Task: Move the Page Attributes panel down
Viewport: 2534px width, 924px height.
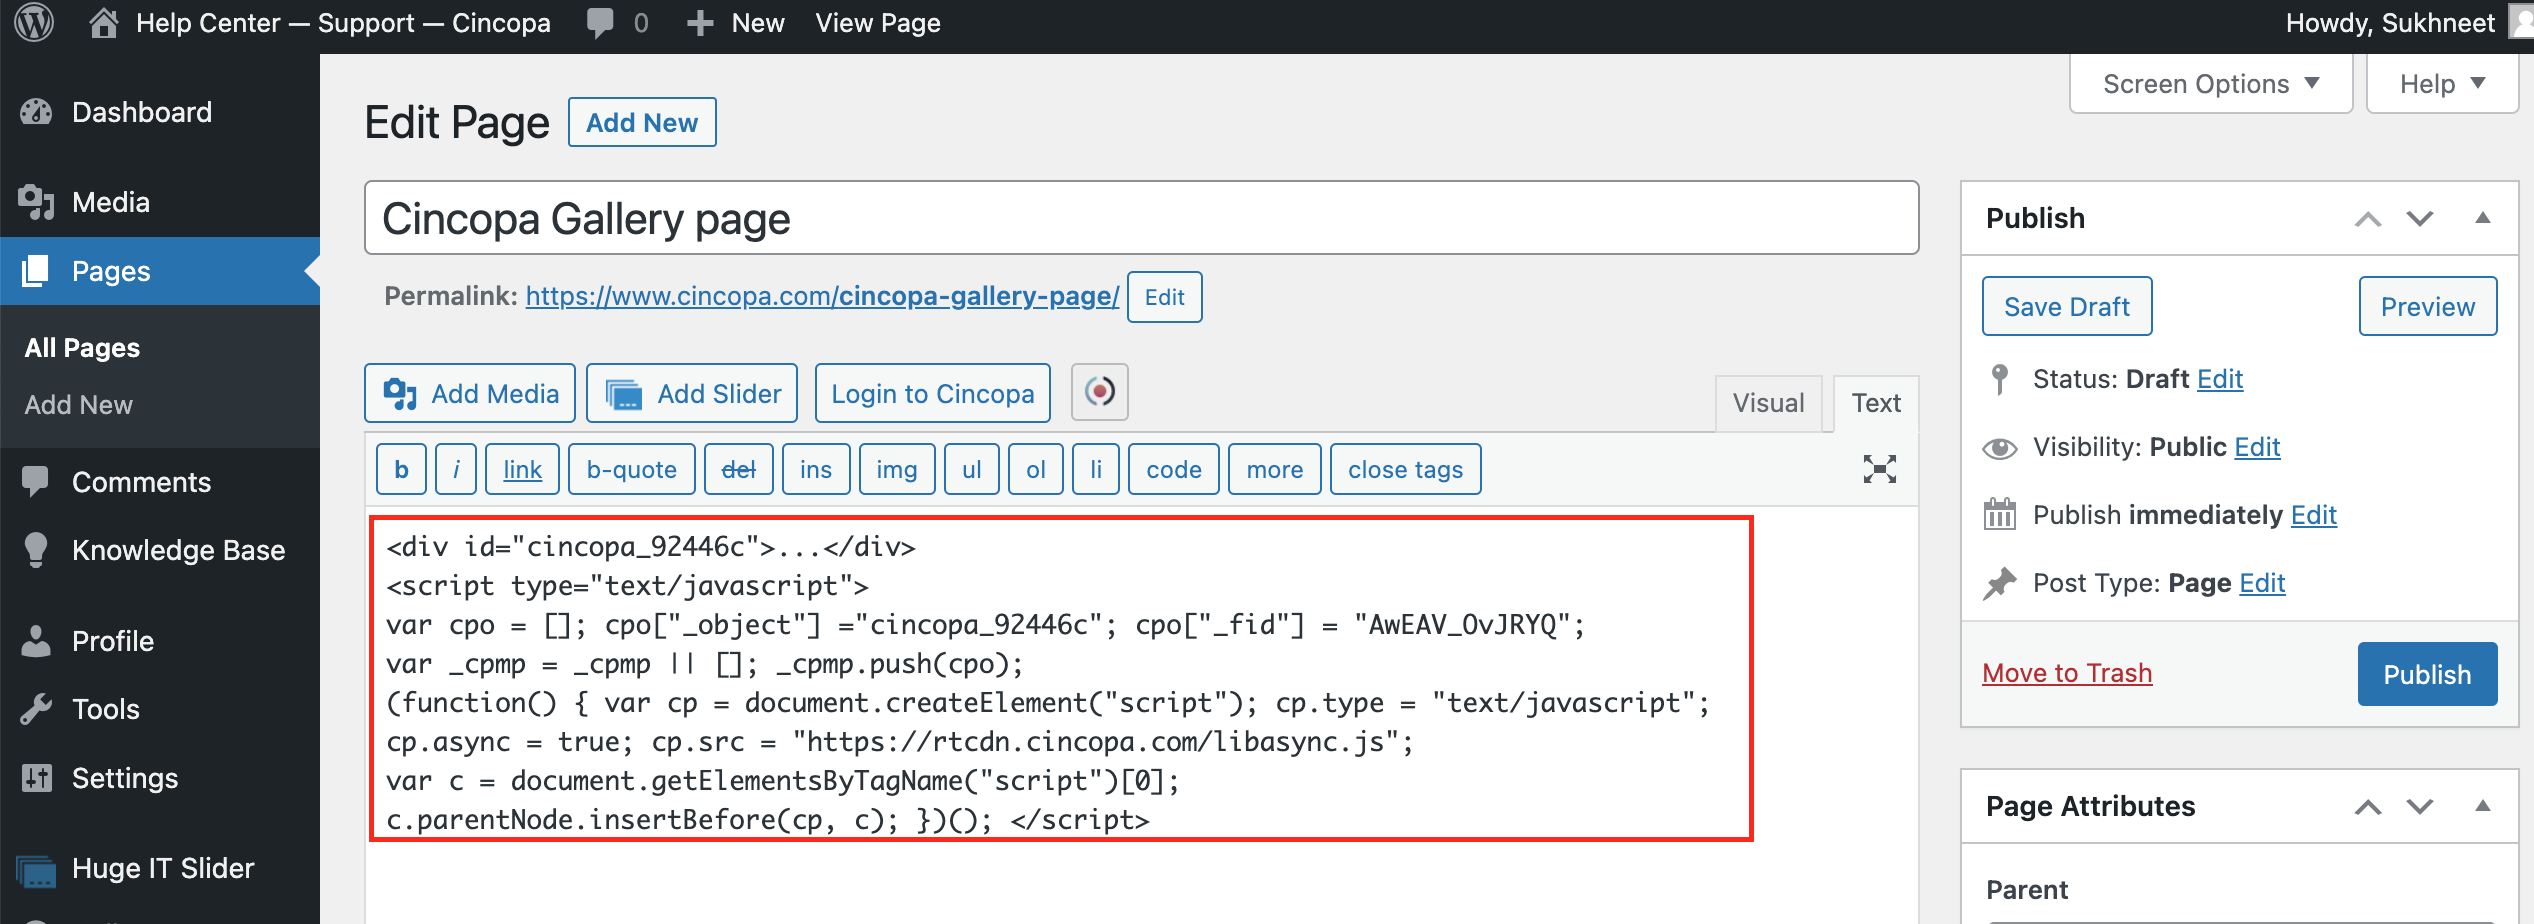Action: [2420, 807]
